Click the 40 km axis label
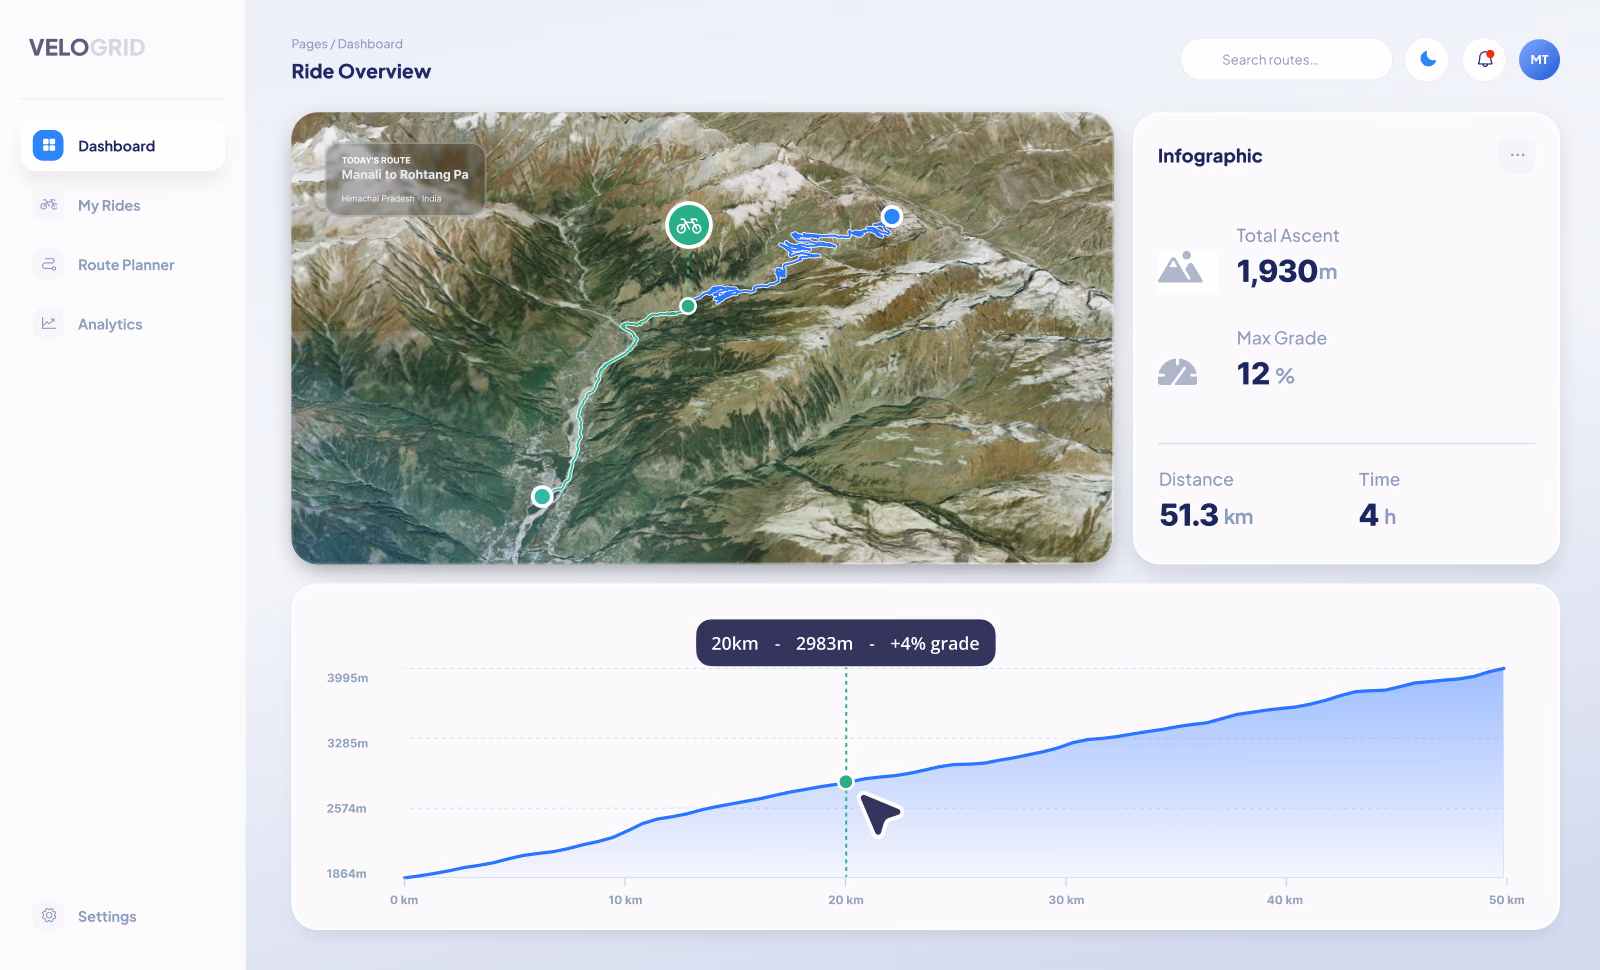Screen dimensions: 1600x970 tap(1285, 900)
